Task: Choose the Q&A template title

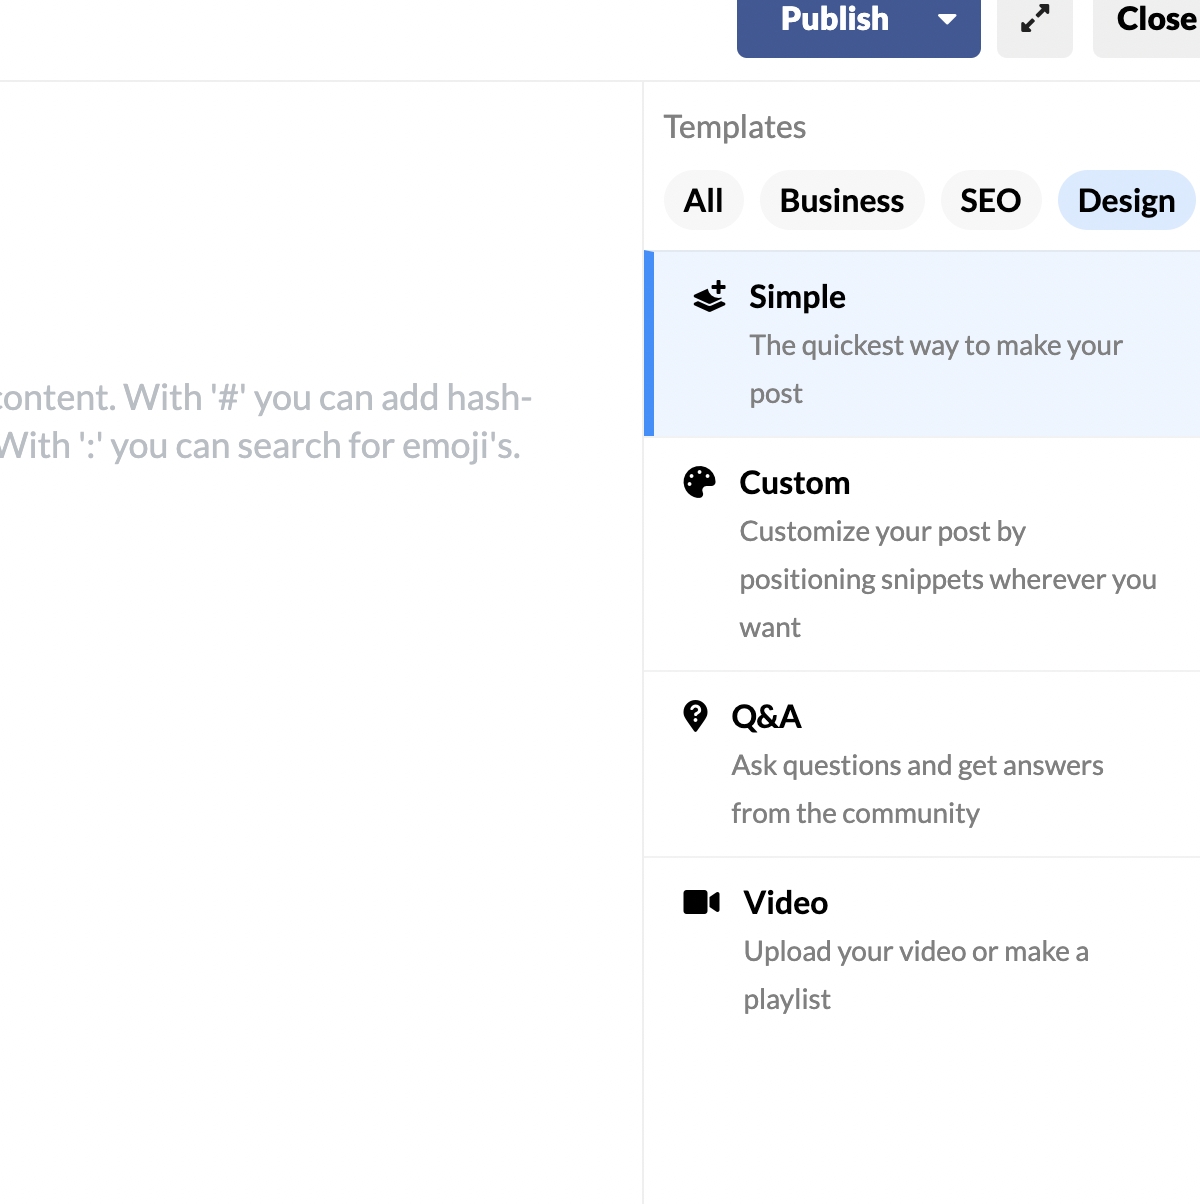Action: [x=766, y=717]
